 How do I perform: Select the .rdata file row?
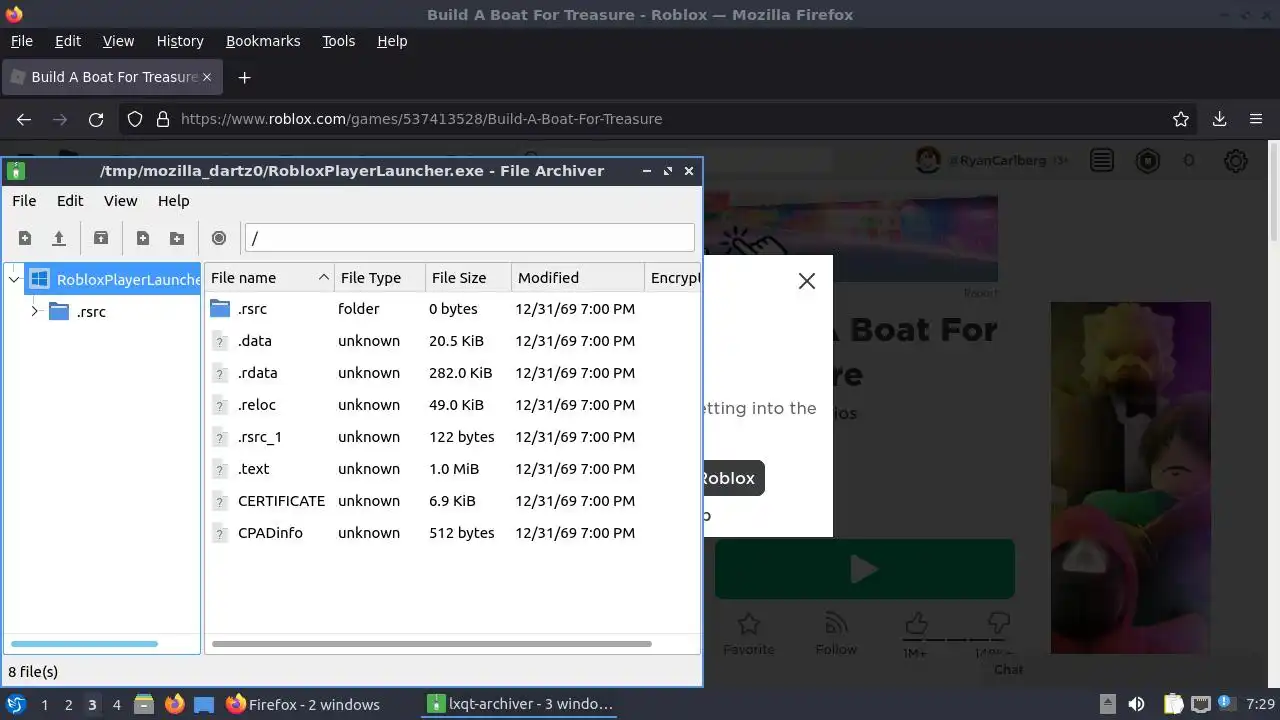tap(452, 373)
